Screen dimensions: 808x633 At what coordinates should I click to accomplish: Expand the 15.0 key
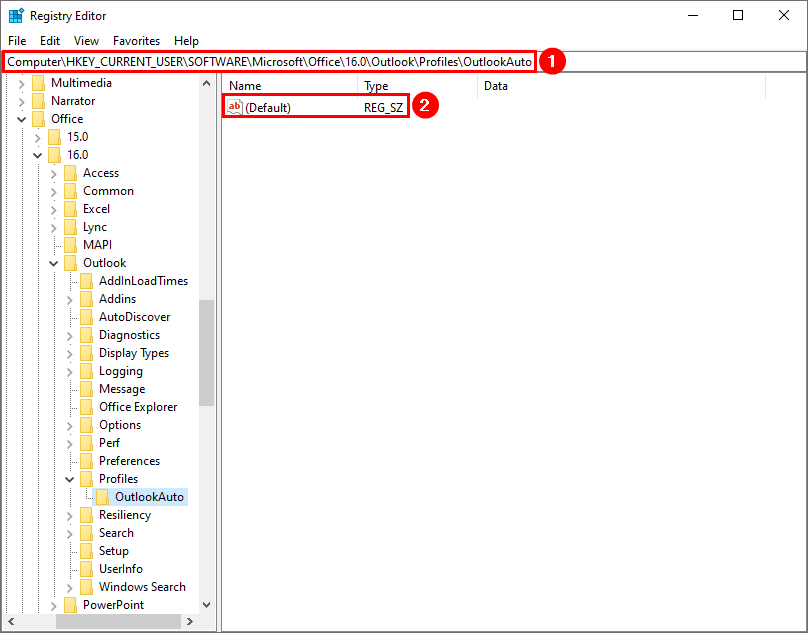[38, 138]
